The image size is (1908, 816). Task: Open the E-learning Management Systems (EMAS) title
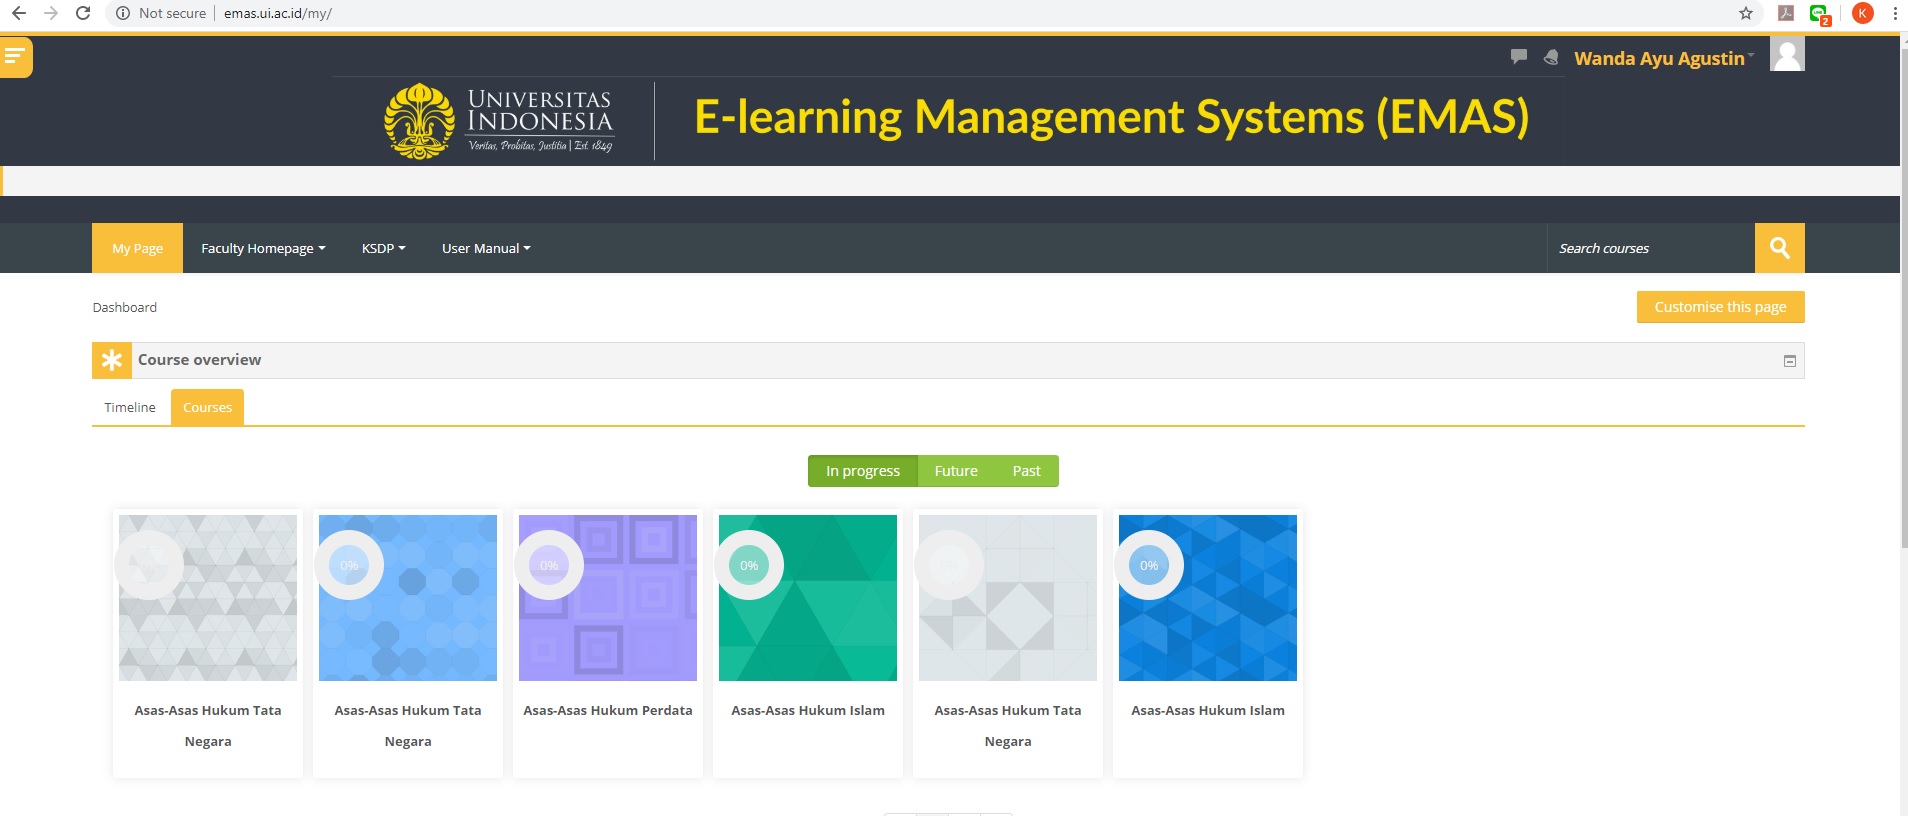(1112, 117)
